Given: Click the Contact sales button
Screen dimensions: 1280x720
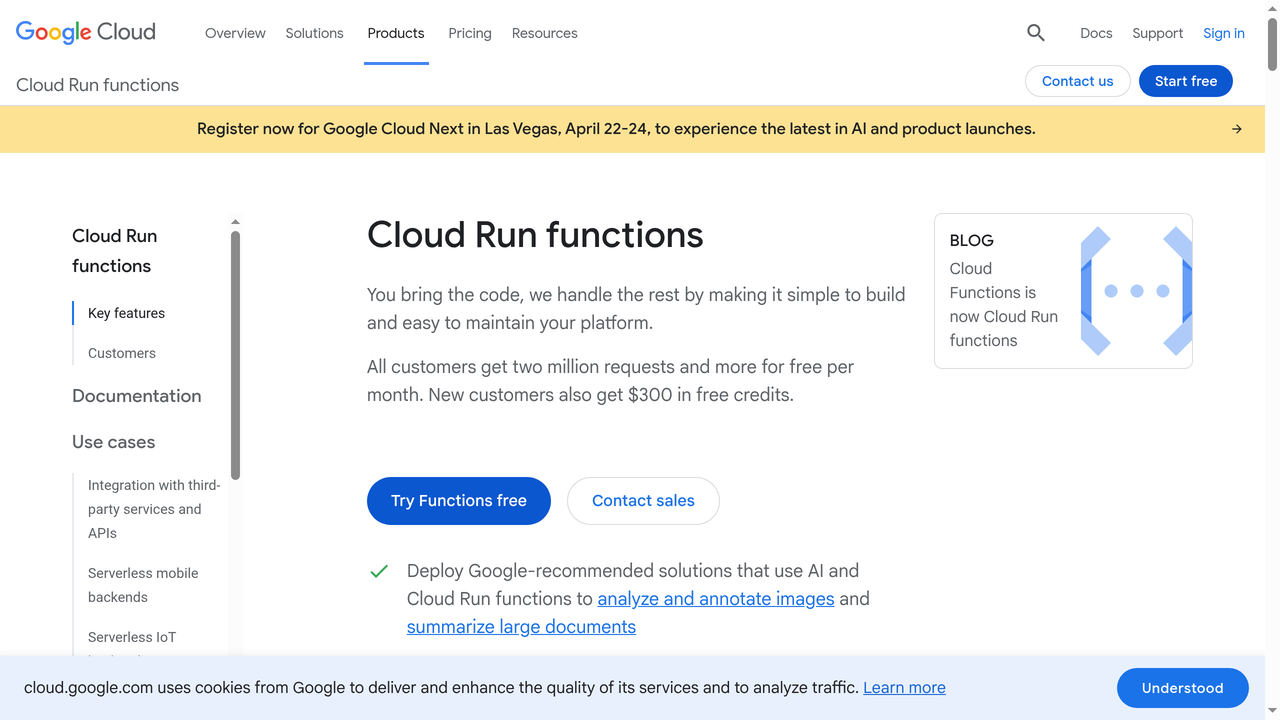Looking at the screenshot, I should 643,500.
